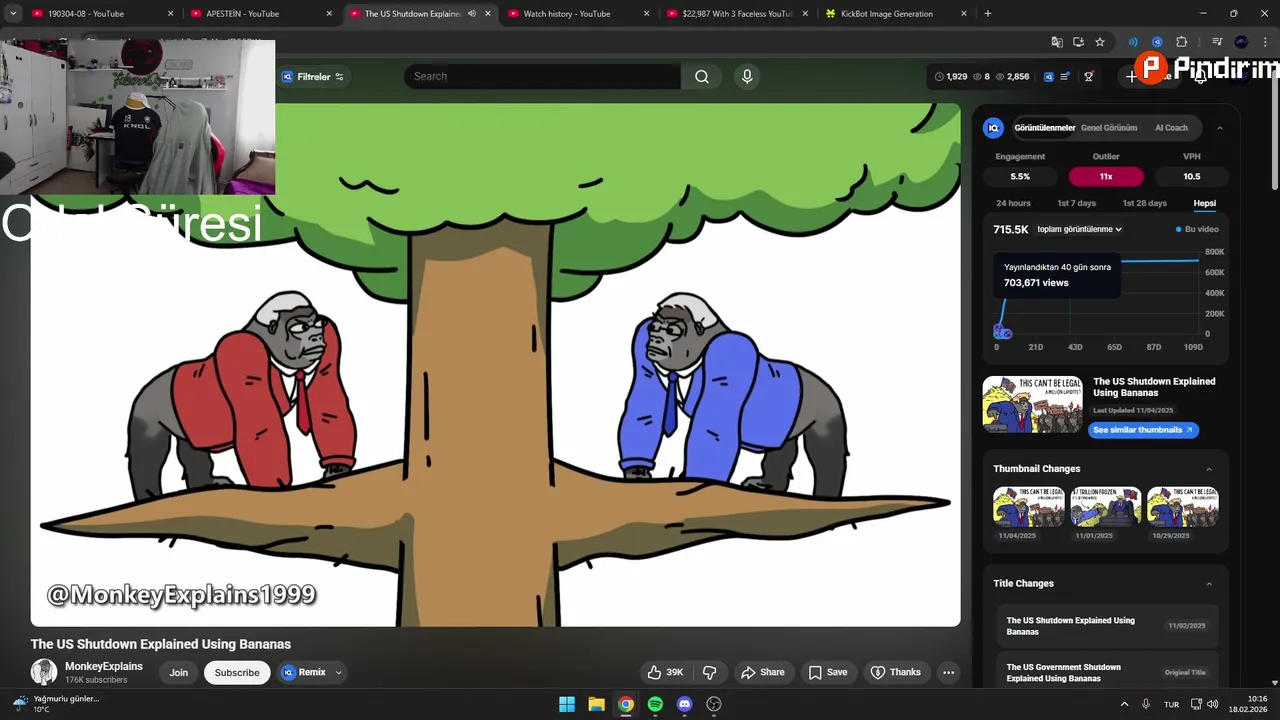1280x720 pixels.
Task: Open toplam görüntülenme dropdown
Action: pyautogui.click(x=1079, y=229)
